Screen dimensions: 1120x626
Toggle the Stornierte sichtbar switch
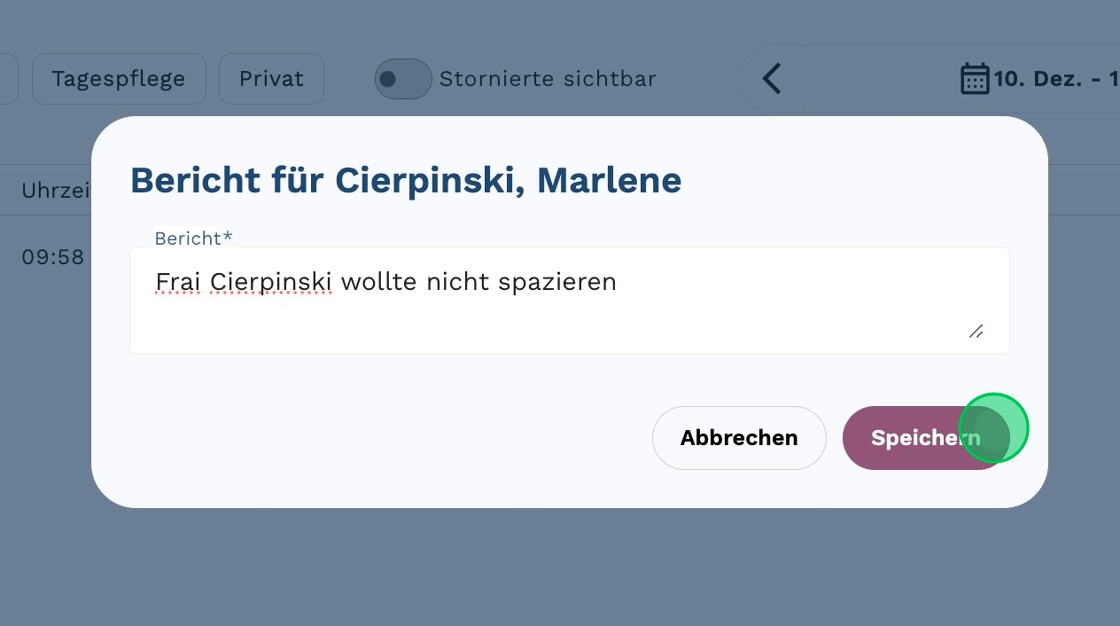[x=403, y=79]
